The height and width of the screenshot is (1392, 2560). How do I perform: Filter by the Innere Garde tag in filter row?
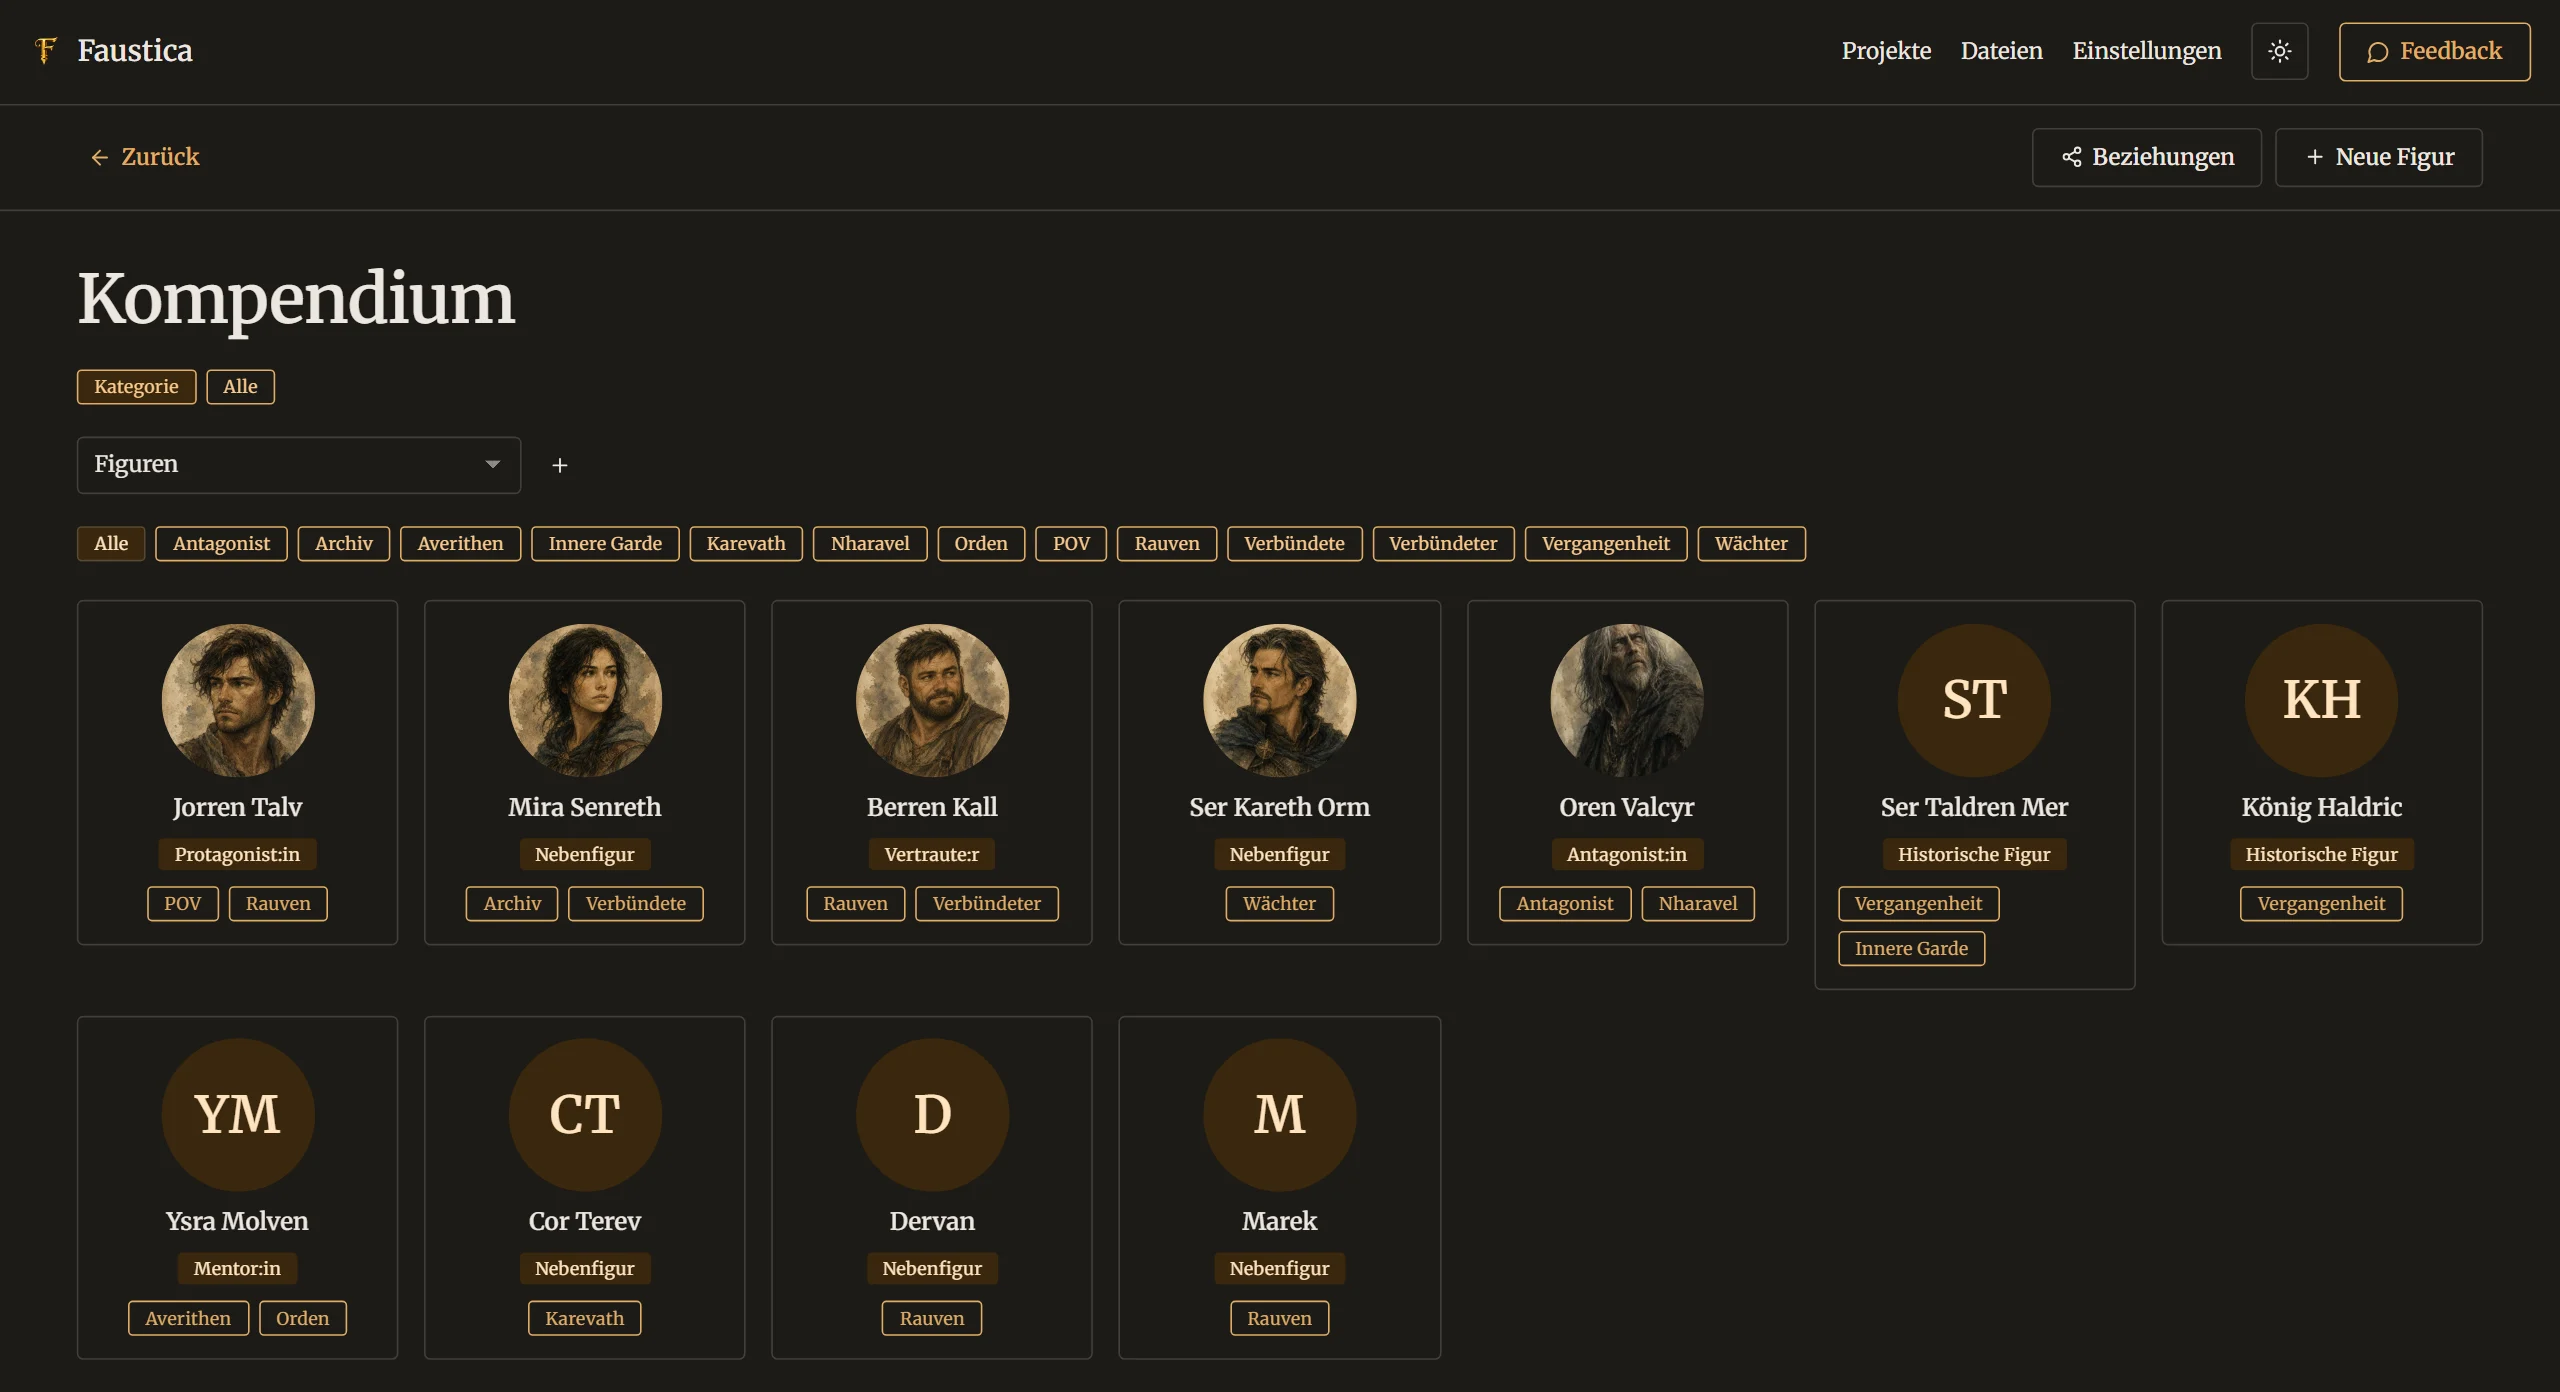coord(605,544)
